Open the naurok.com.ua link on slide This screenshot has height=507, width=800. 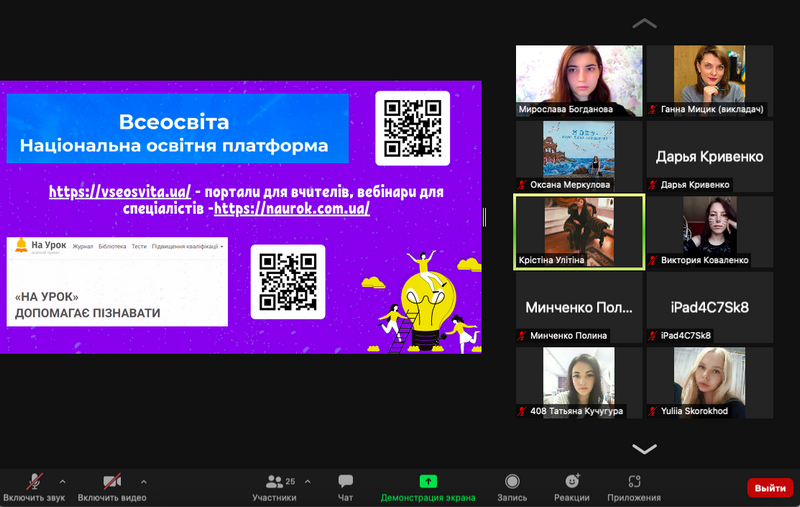(x=292, y=208)
